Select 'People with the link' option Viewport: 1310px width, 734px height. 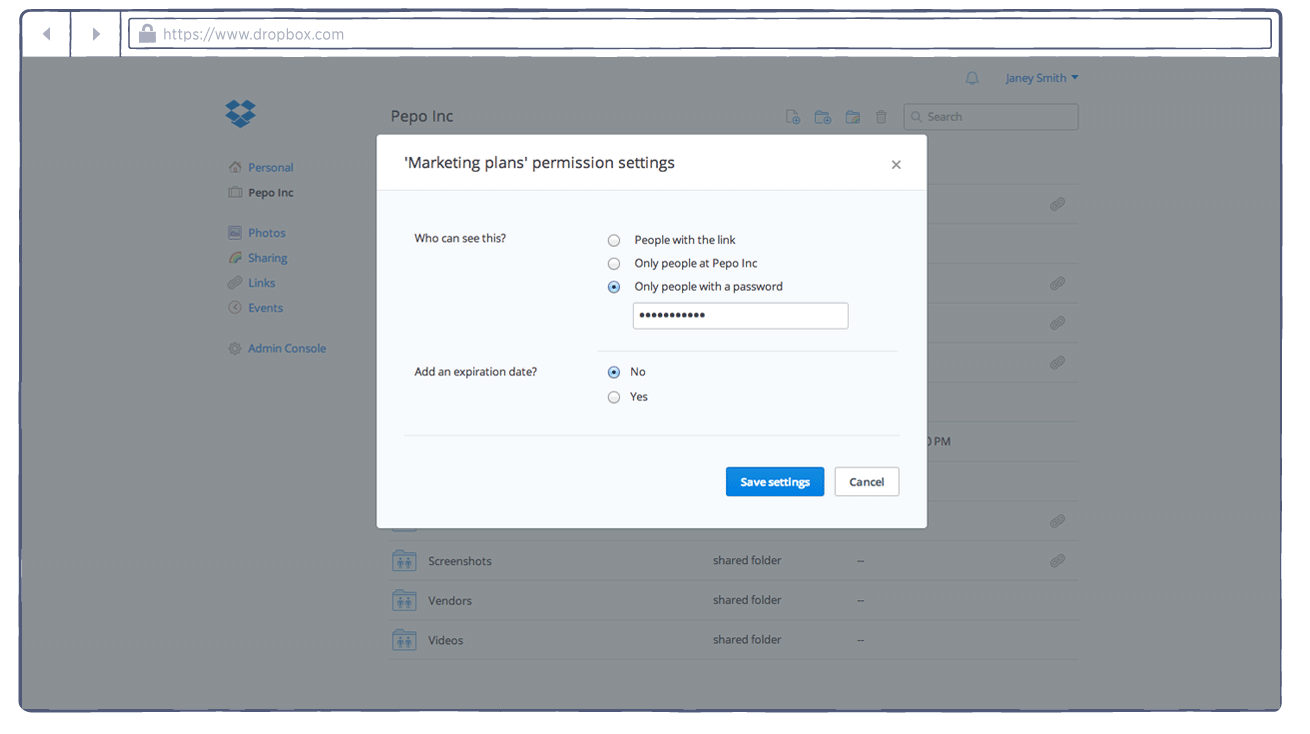[613, 240]
